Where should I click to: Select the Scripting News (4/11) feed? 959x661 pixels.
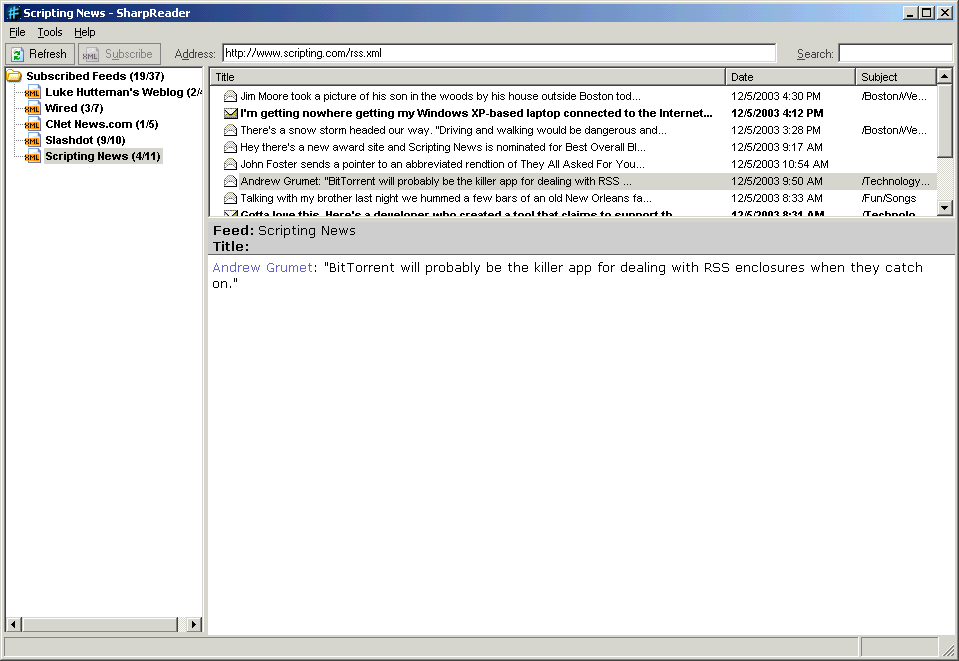coord(103,156)
